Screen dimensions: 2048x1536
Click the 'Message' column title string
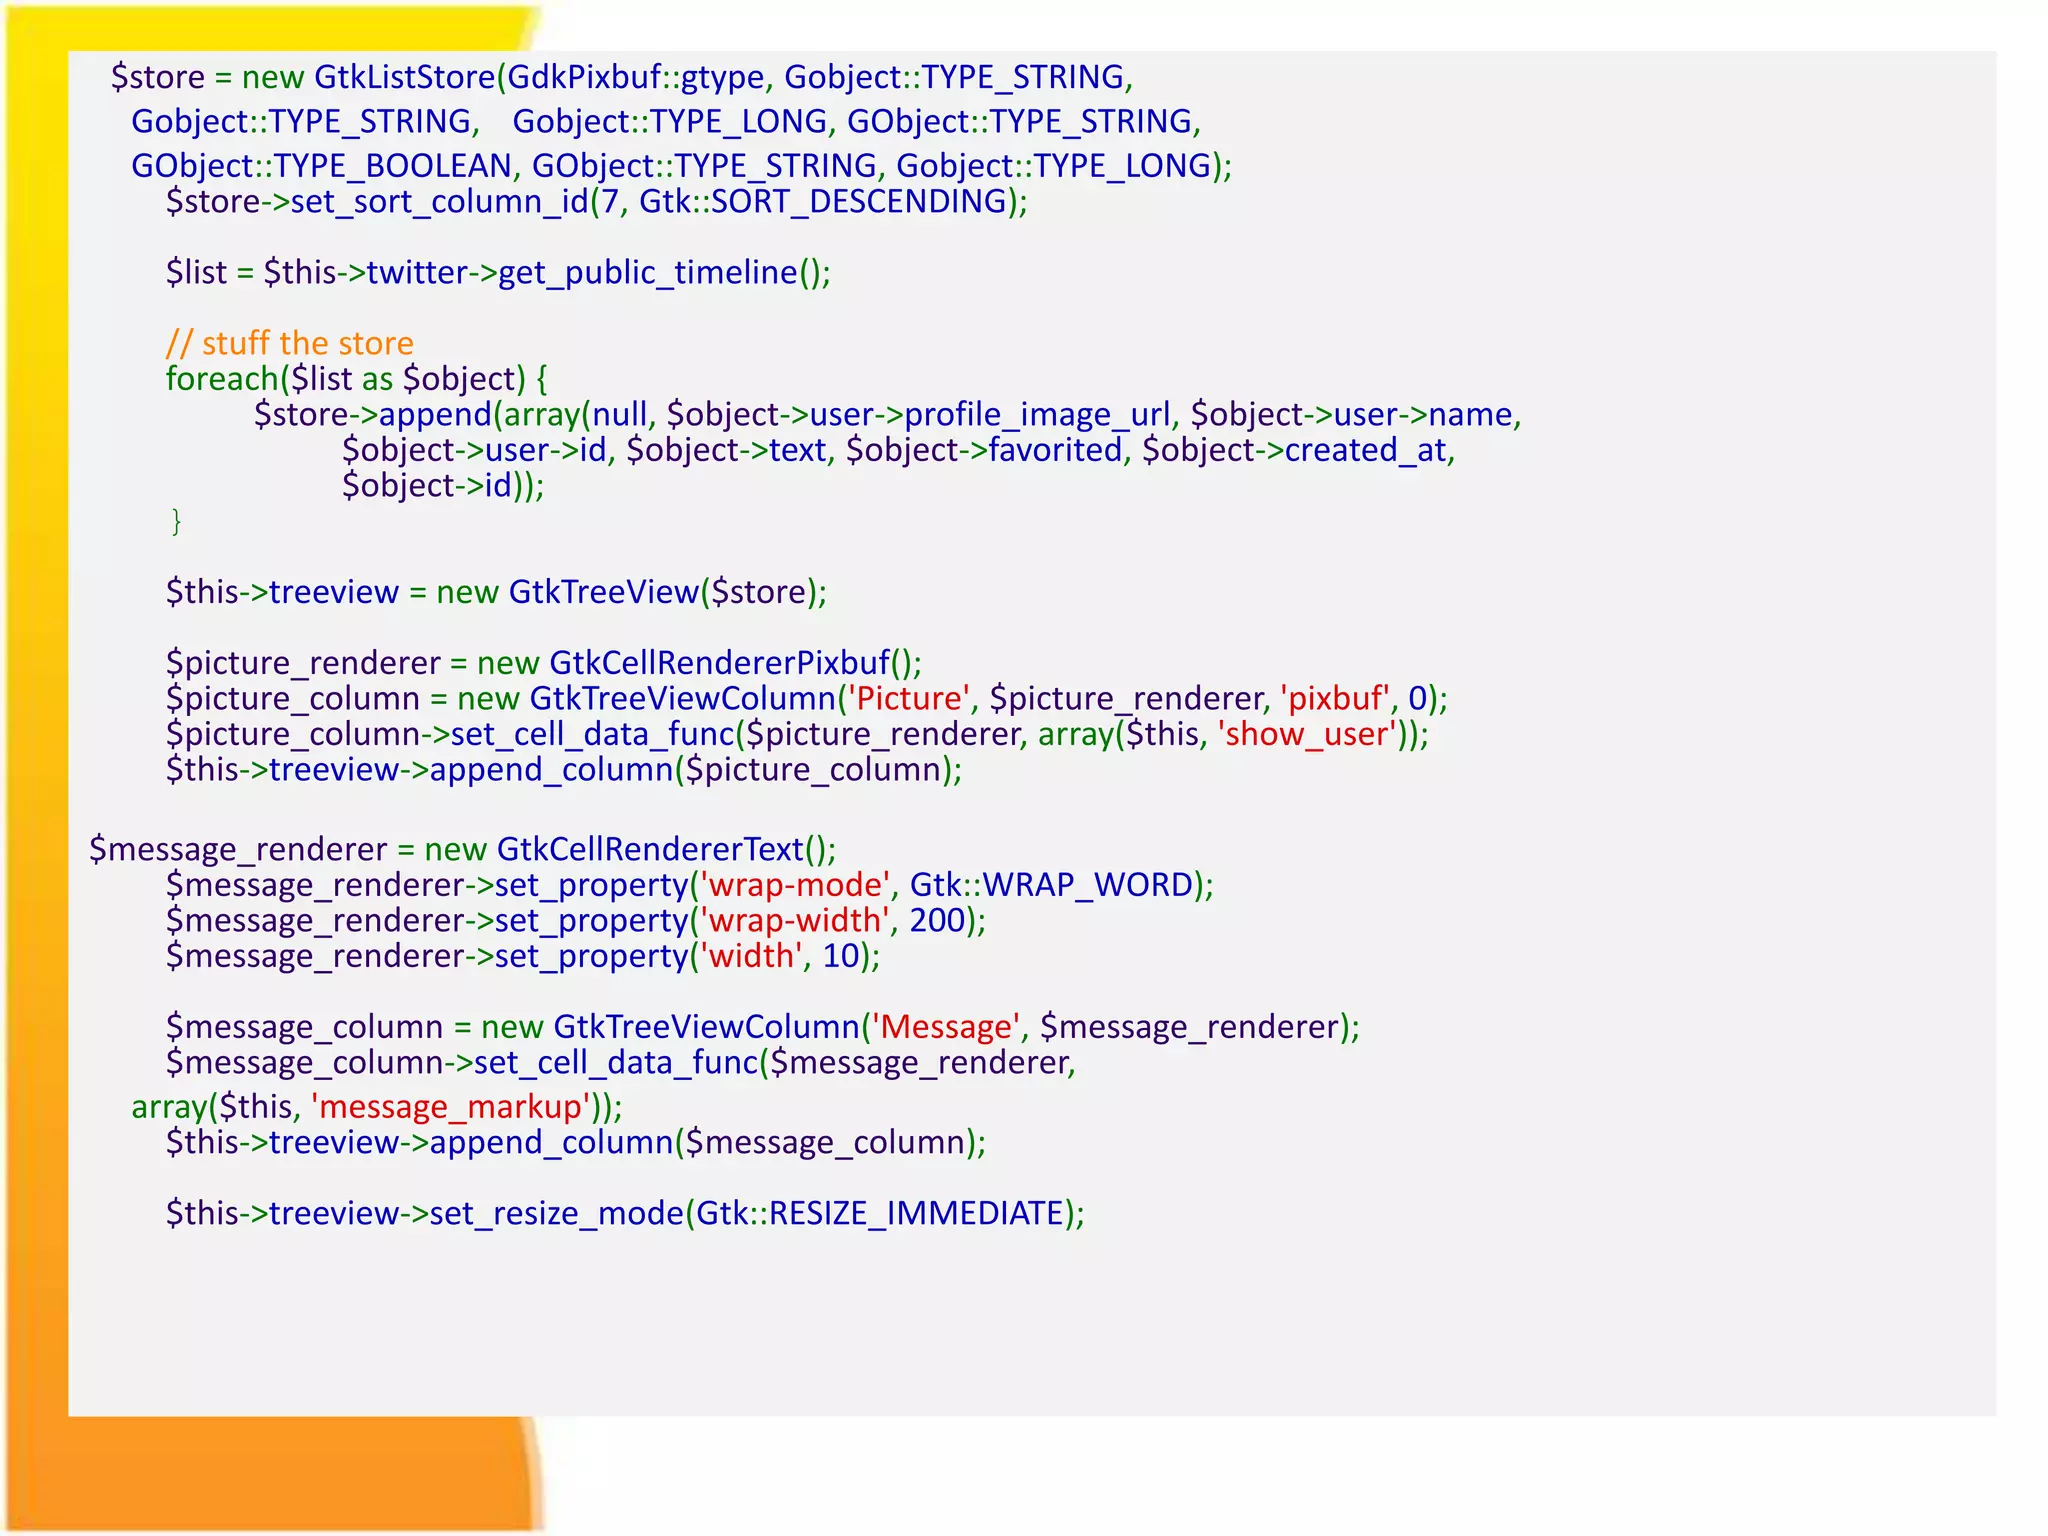click(945, 1027)
